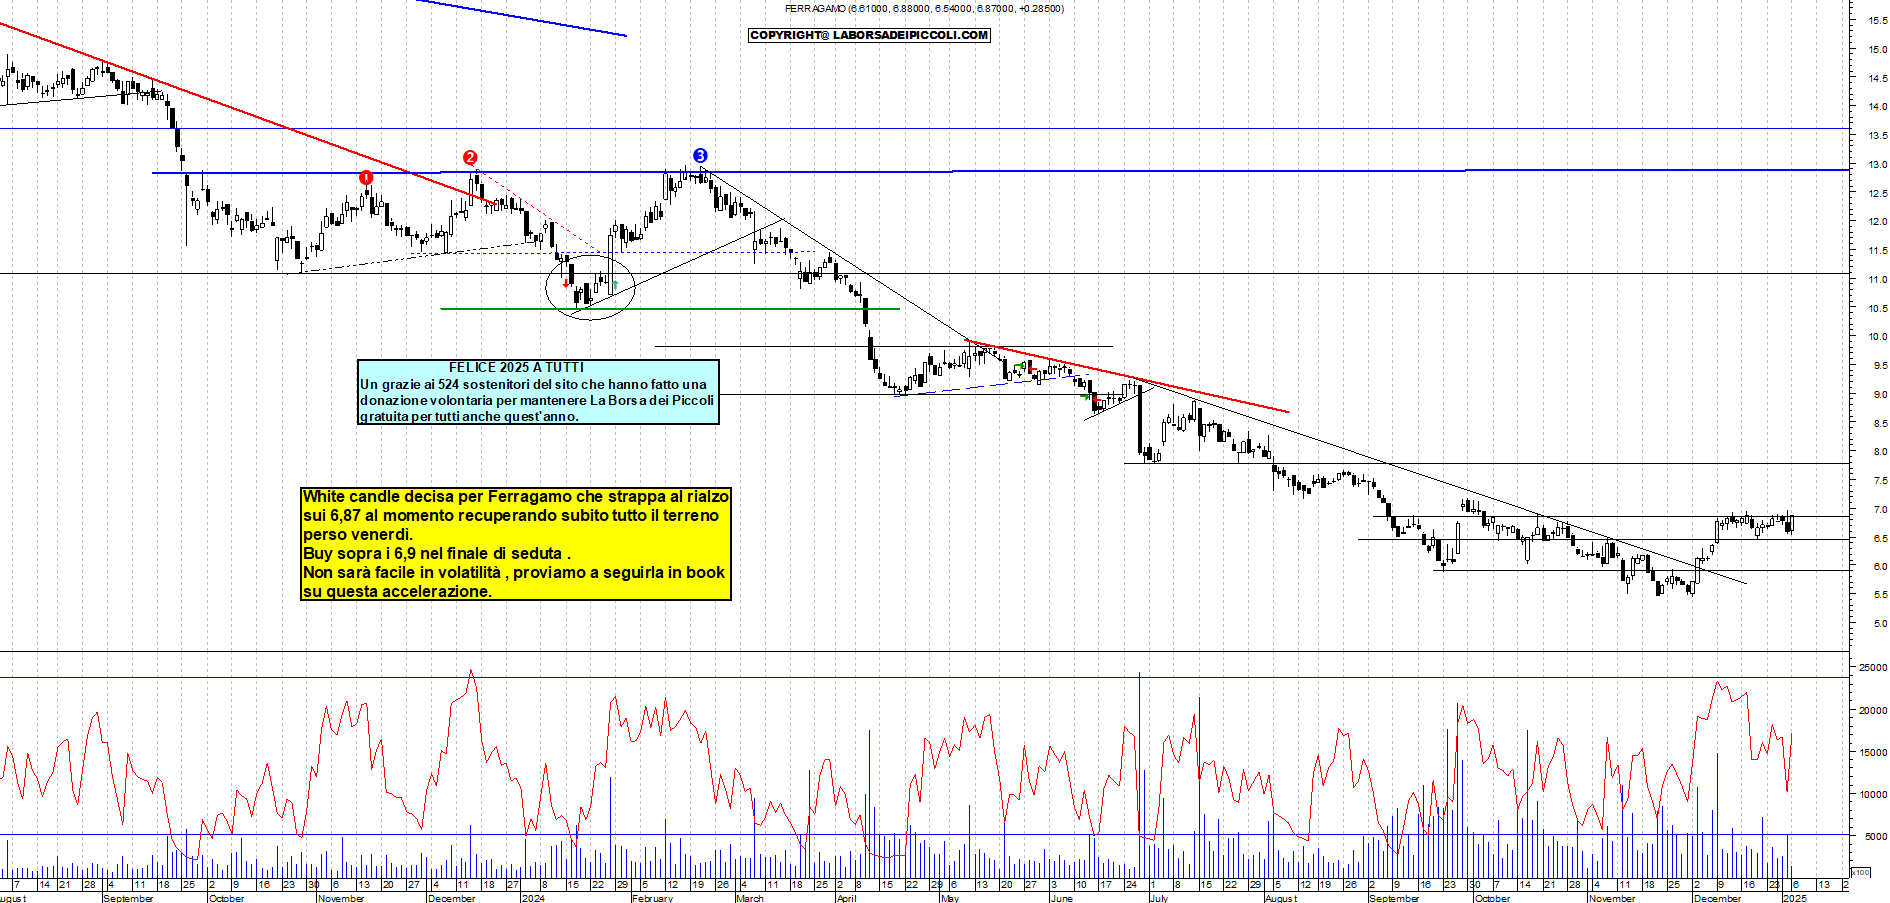Click the 'perso venerdì.' line in yellow box
Viewport: 1890px width, 903px height.
point(358,534)
